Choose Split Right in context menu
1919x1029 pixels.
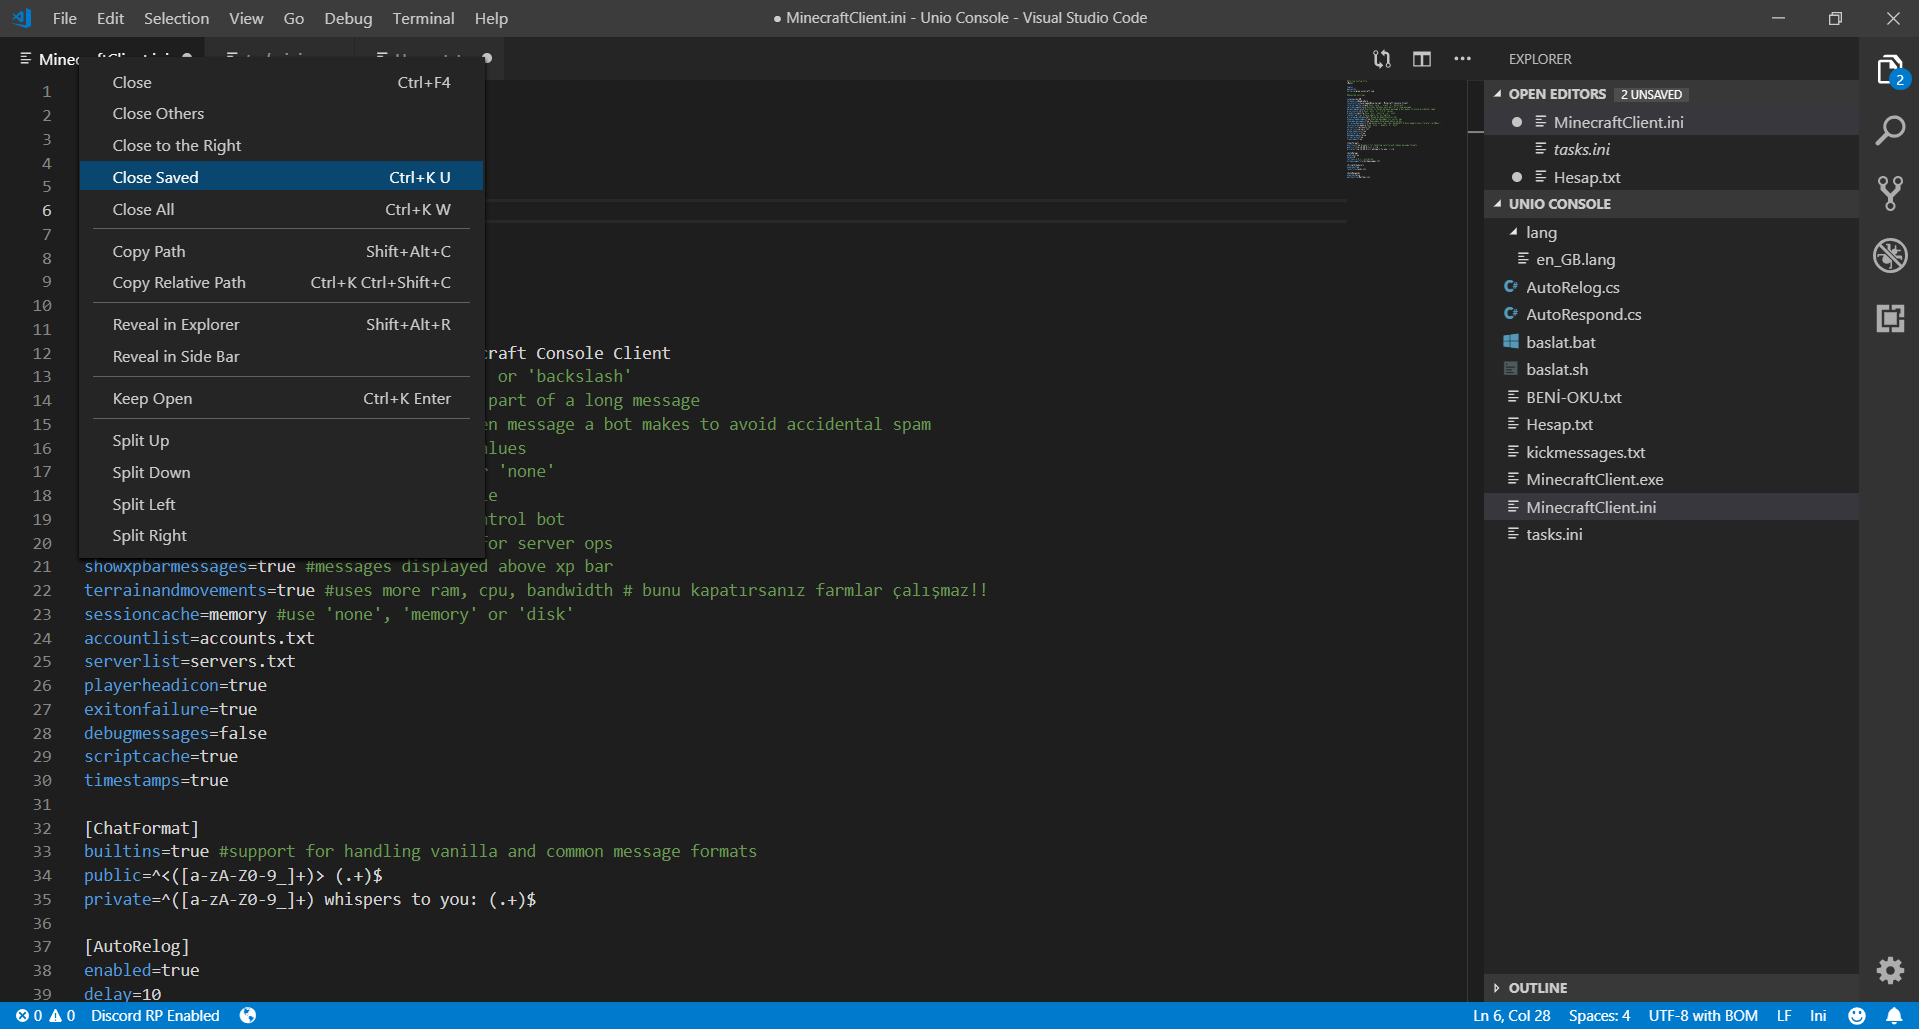[281, 536]
